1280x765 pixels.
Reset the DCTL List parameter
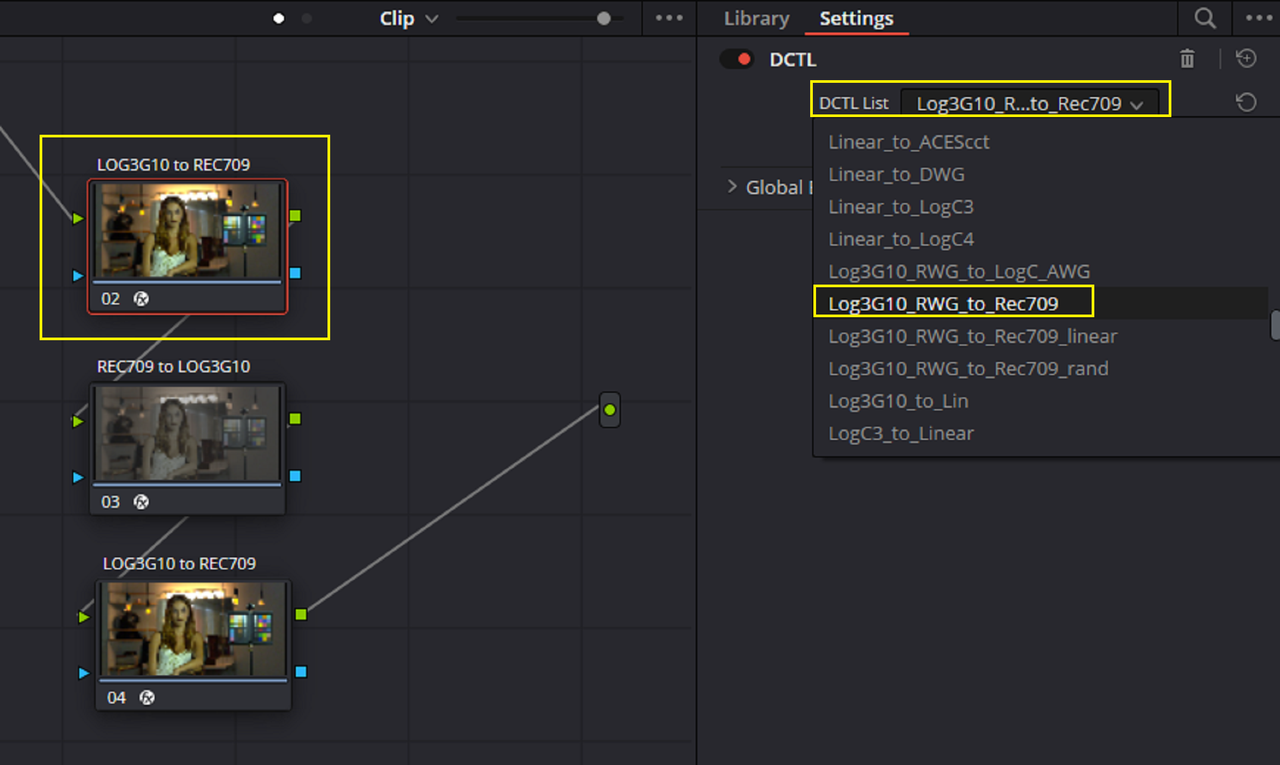(x=1246, y=102)
